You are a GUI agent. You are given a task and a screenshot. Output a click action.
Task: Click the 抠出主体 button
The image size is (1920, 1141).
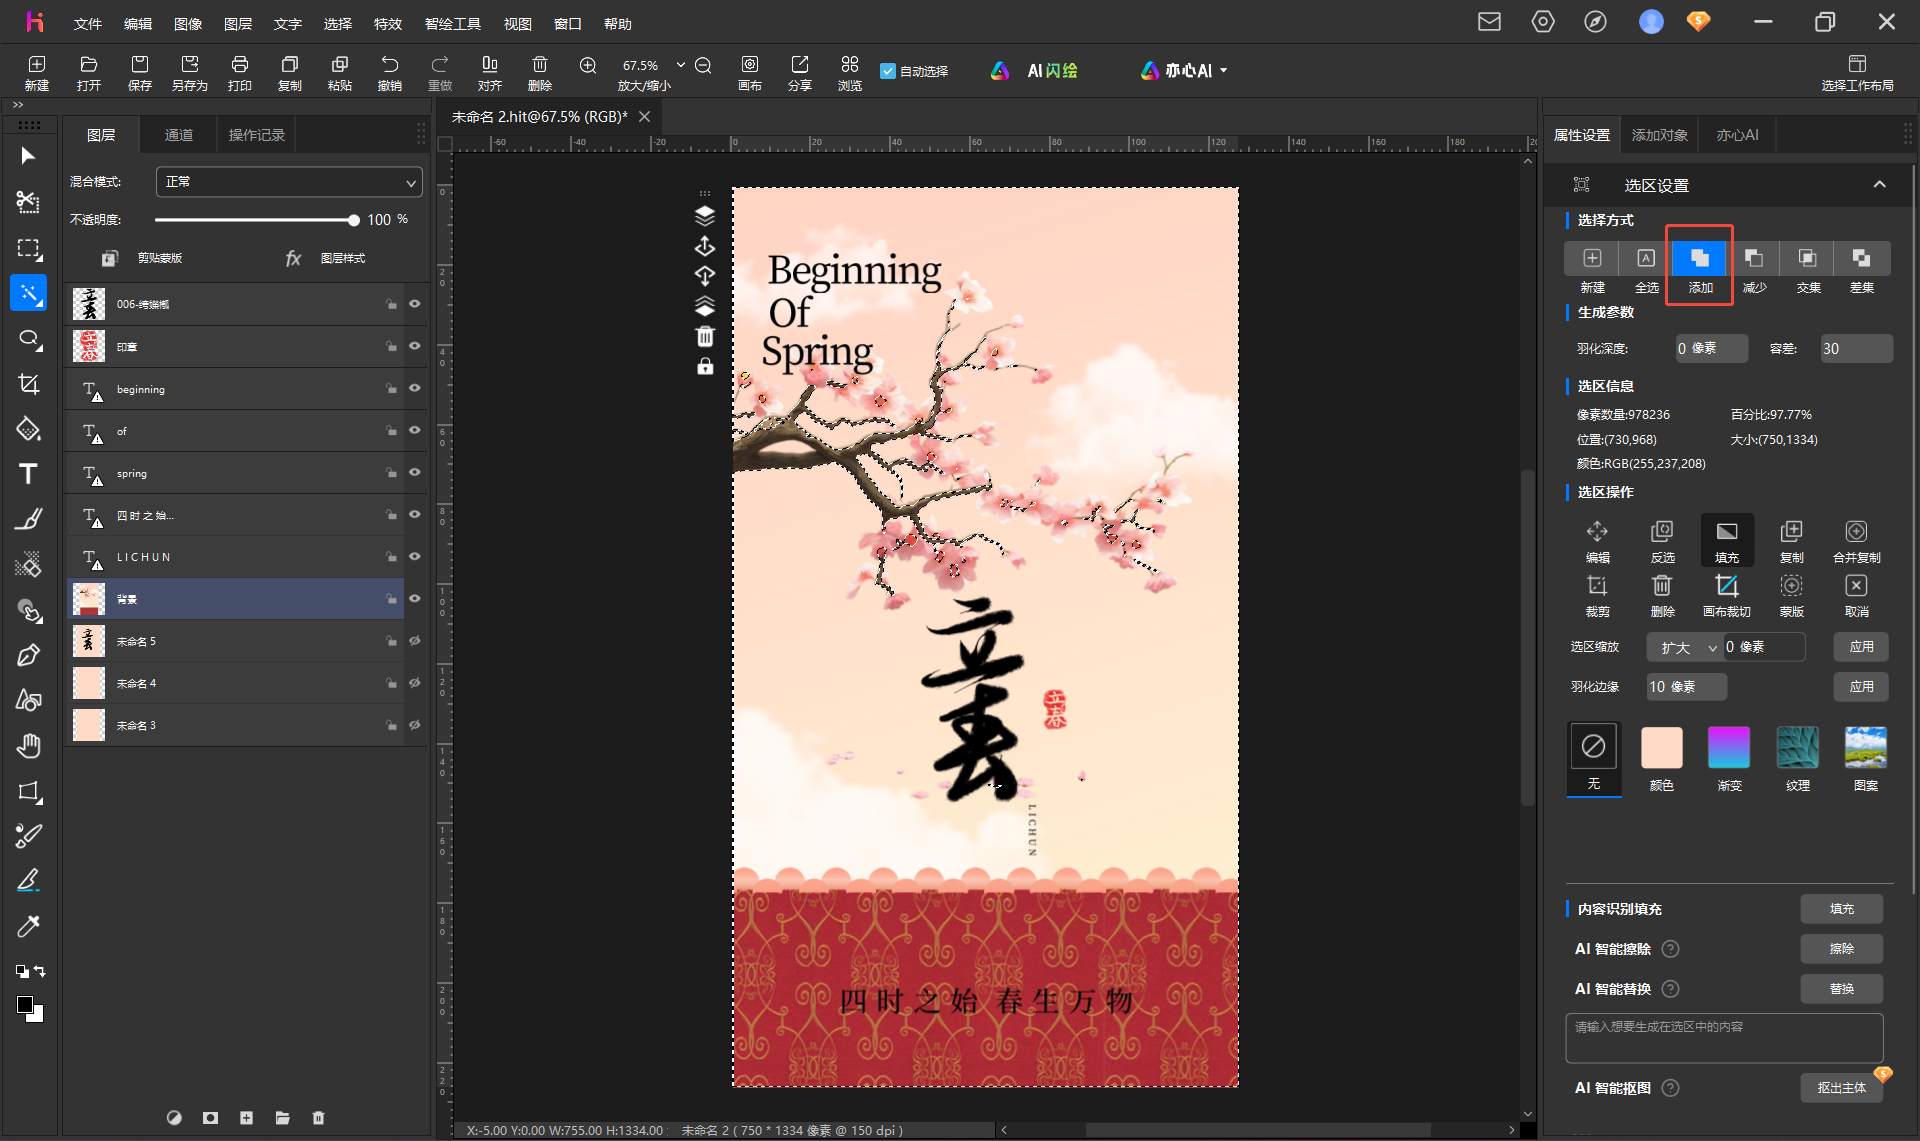[1842, 1088]
